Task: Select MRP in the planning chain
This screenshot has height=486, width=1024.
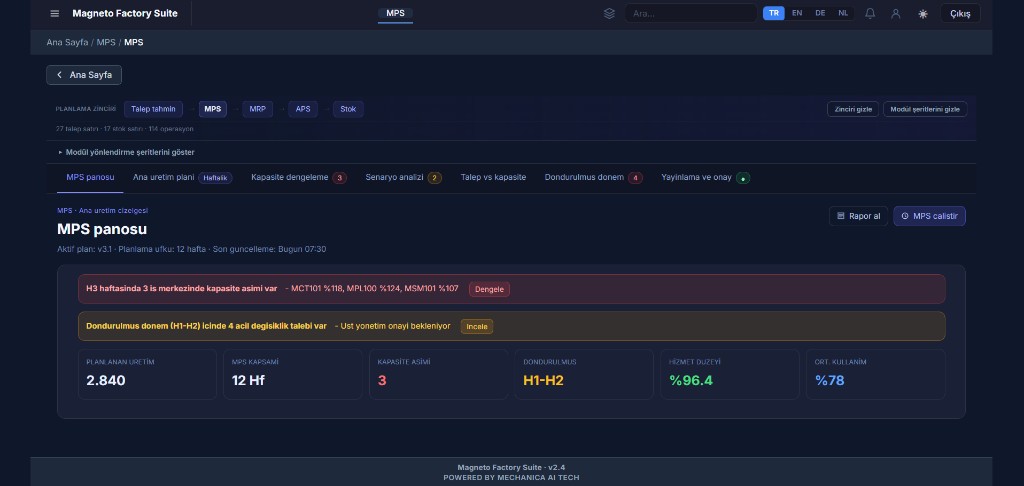Action: coord(258,109)
